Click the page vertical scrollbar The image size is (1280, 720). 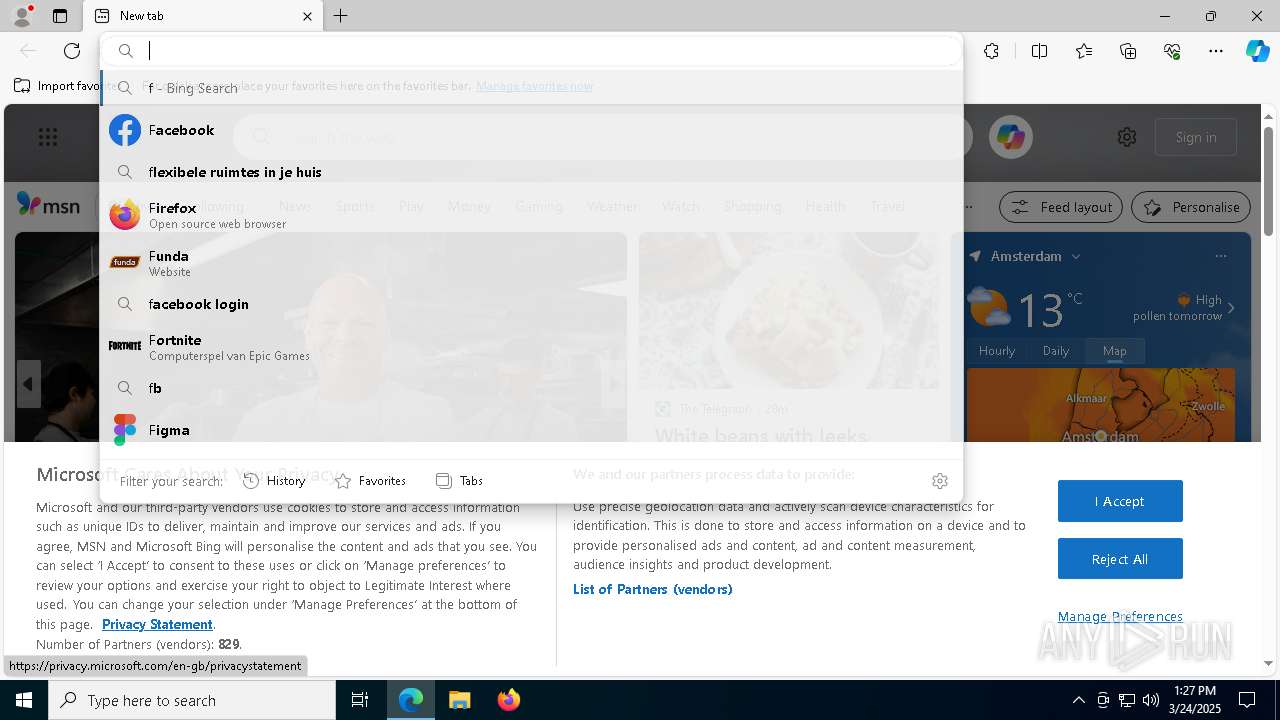coord(1269,180)
